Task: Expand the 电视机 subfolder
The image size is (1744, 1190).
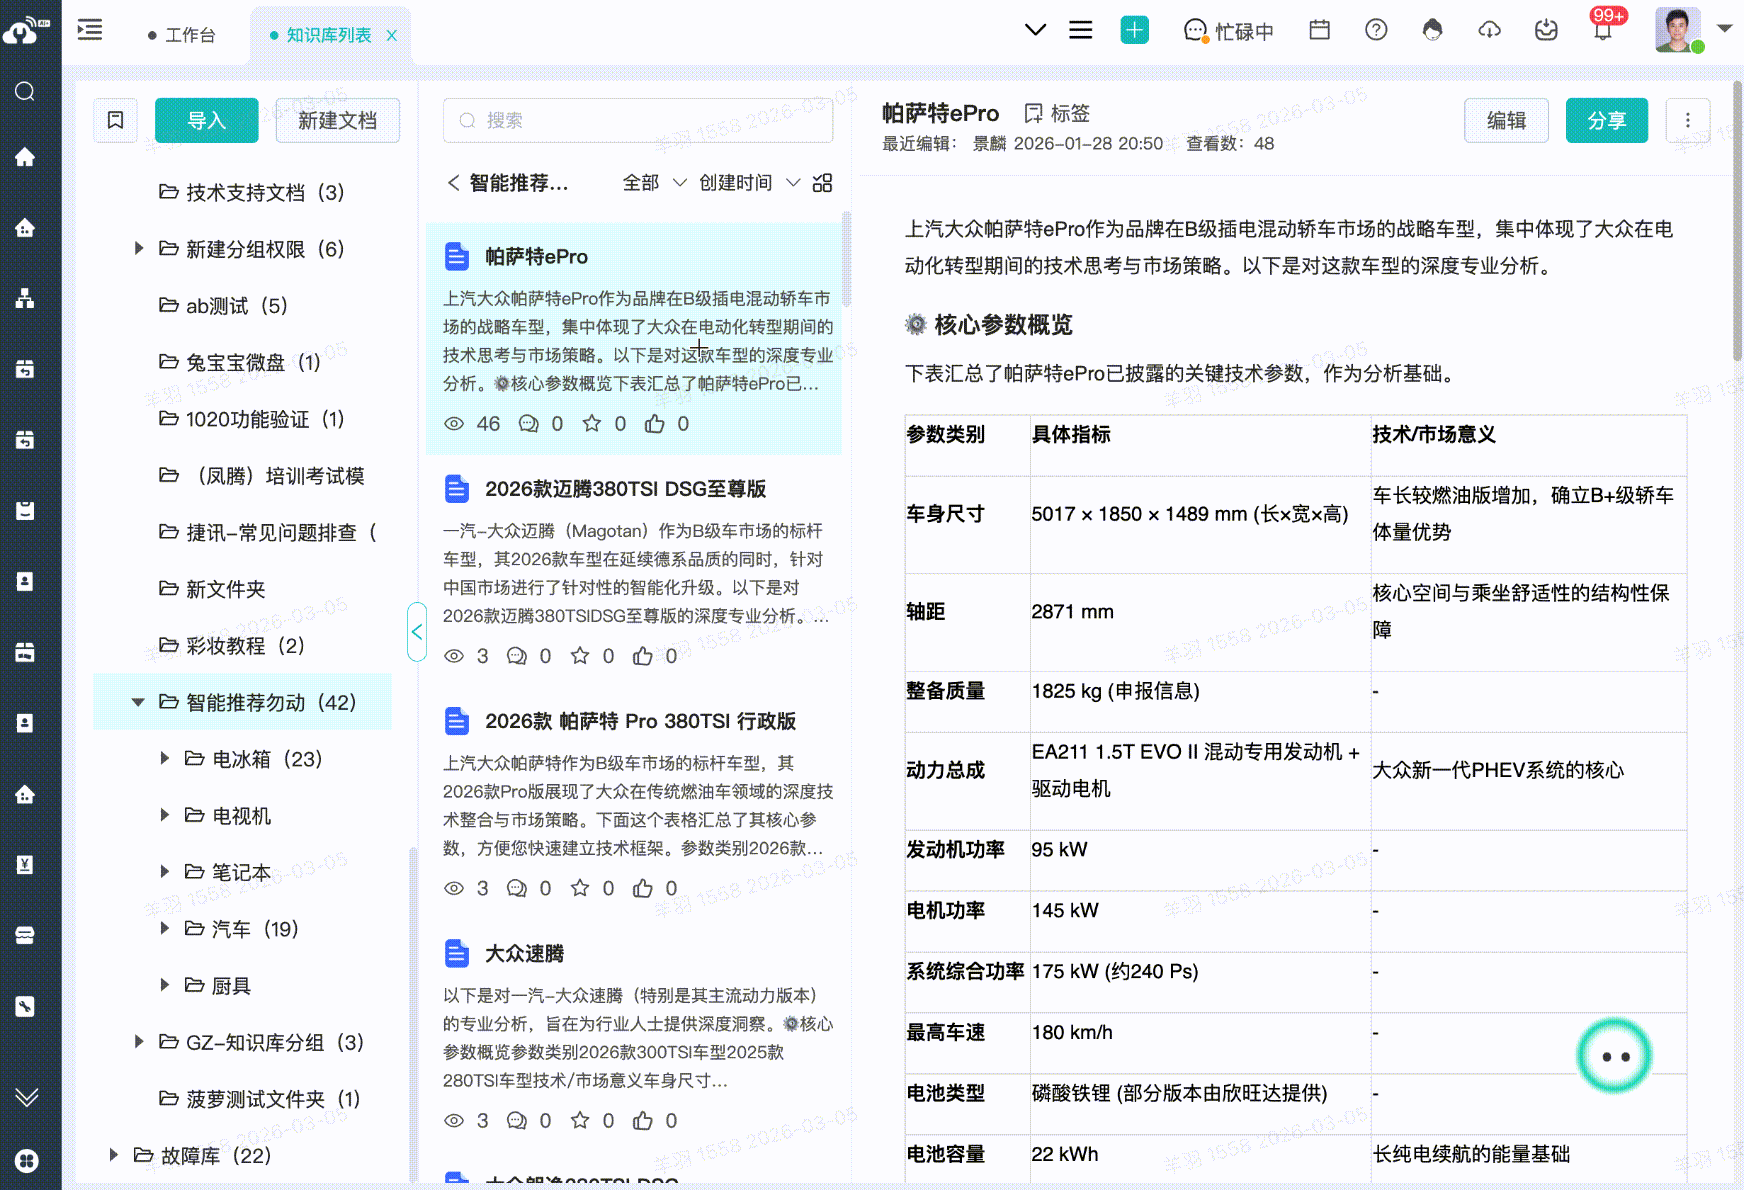Action: point(165,815)
